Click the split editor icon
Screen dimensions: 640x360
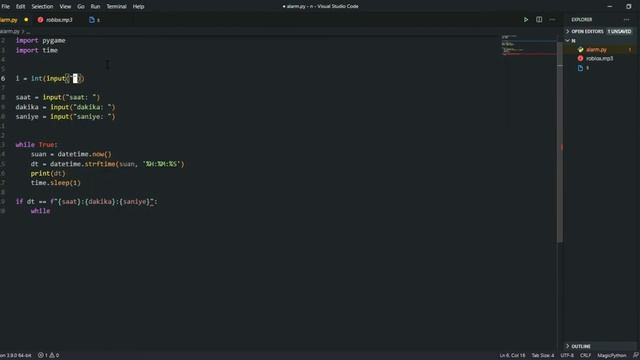[539, 20]
